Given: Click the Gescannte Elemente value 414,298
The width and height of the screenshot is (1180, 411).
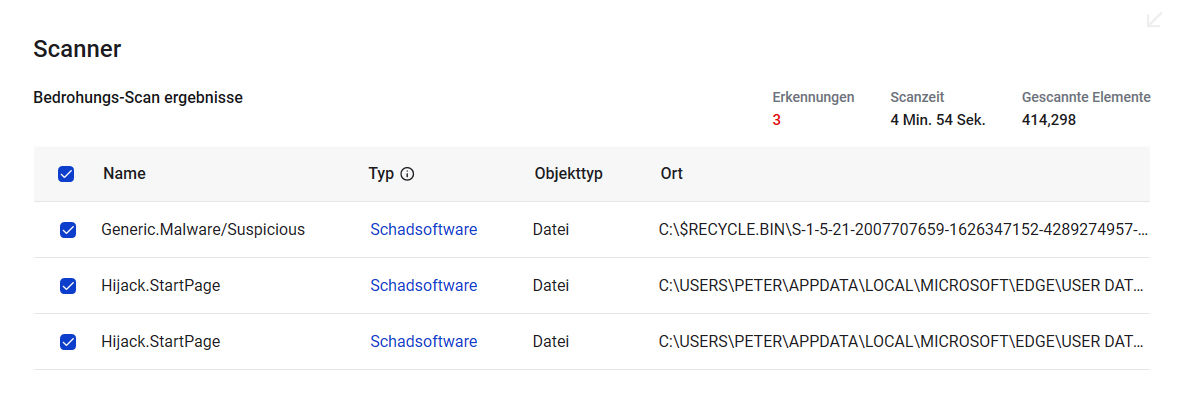Looking at the screenshot, I should click(x=1048, y=120).
